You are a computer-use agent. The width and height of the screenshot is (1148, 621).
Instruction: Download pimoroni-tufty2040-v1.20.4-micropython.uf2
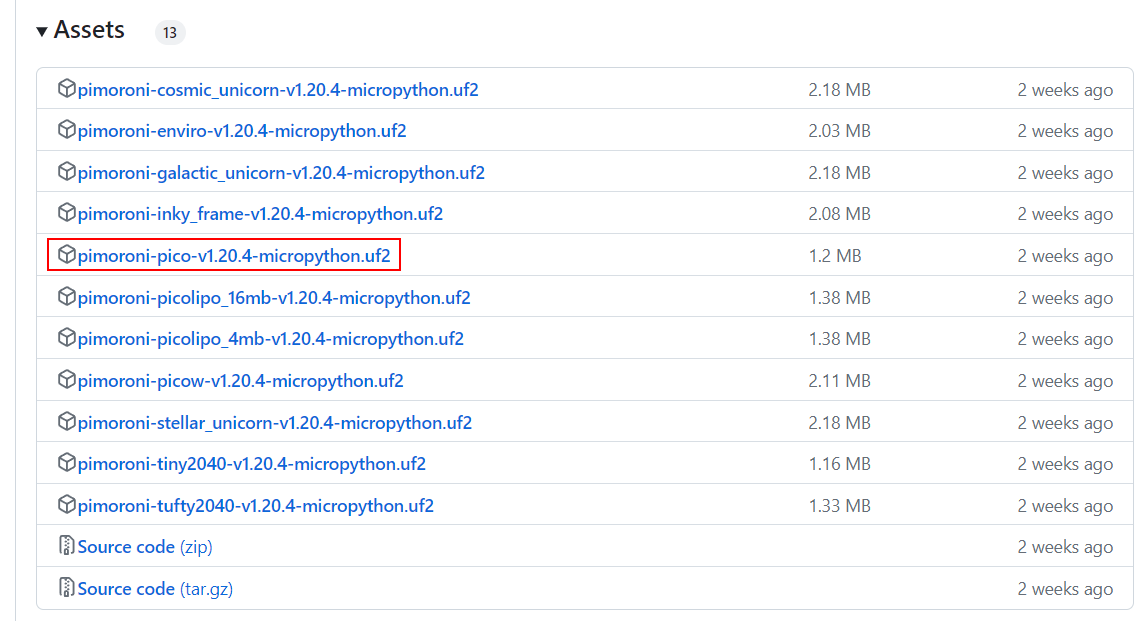point(255,506)
